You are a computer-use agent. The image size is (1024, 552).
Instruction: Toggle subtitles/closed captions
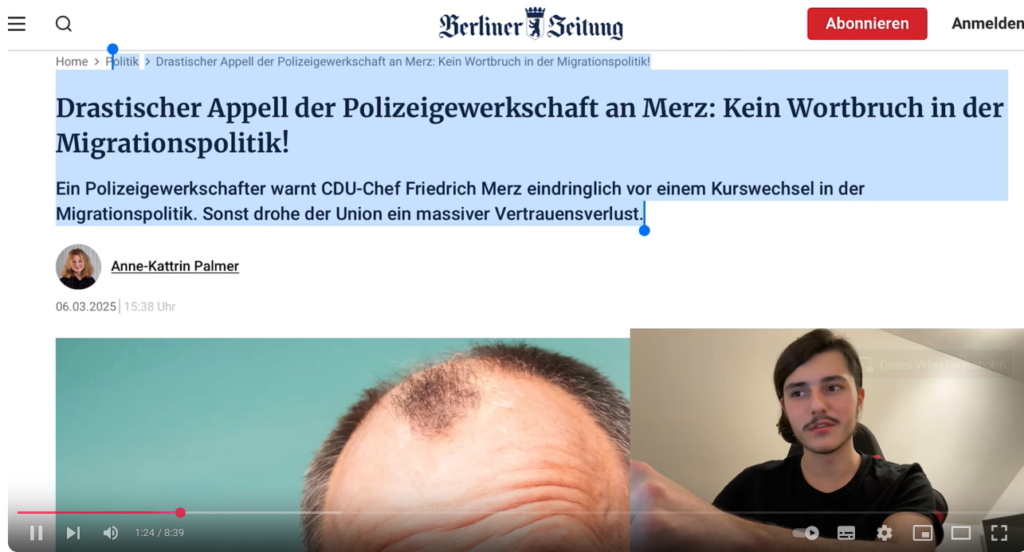846,533
